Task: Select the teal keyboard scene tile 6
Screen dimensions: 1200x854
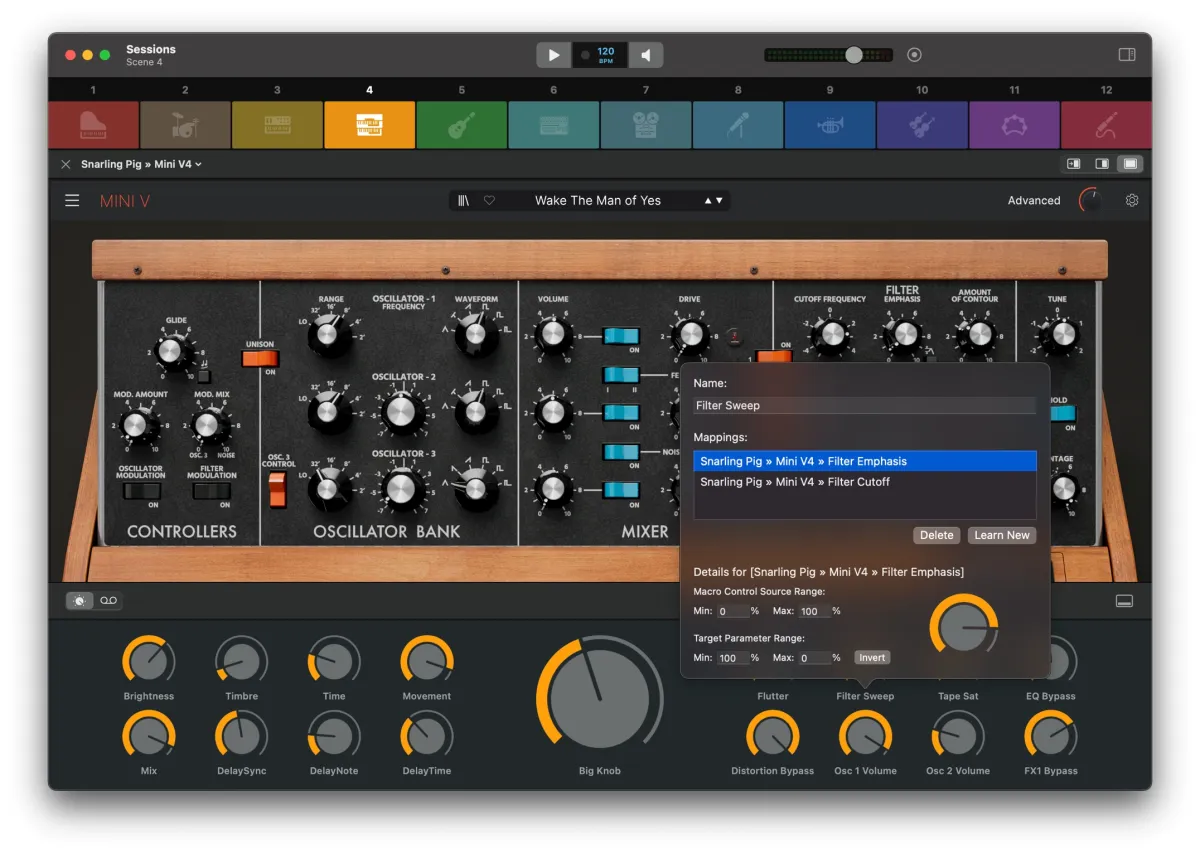Action: (x=554, y=125)
